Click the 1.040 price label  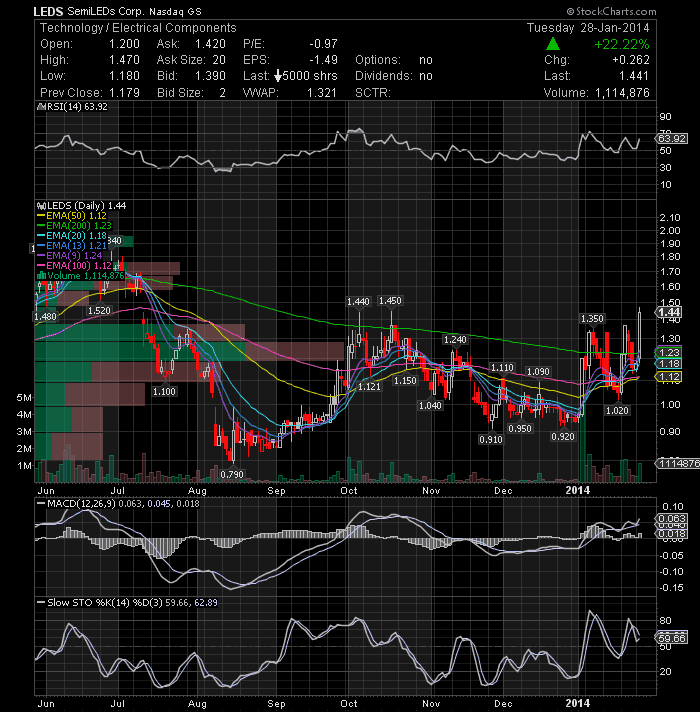point(430,405)
